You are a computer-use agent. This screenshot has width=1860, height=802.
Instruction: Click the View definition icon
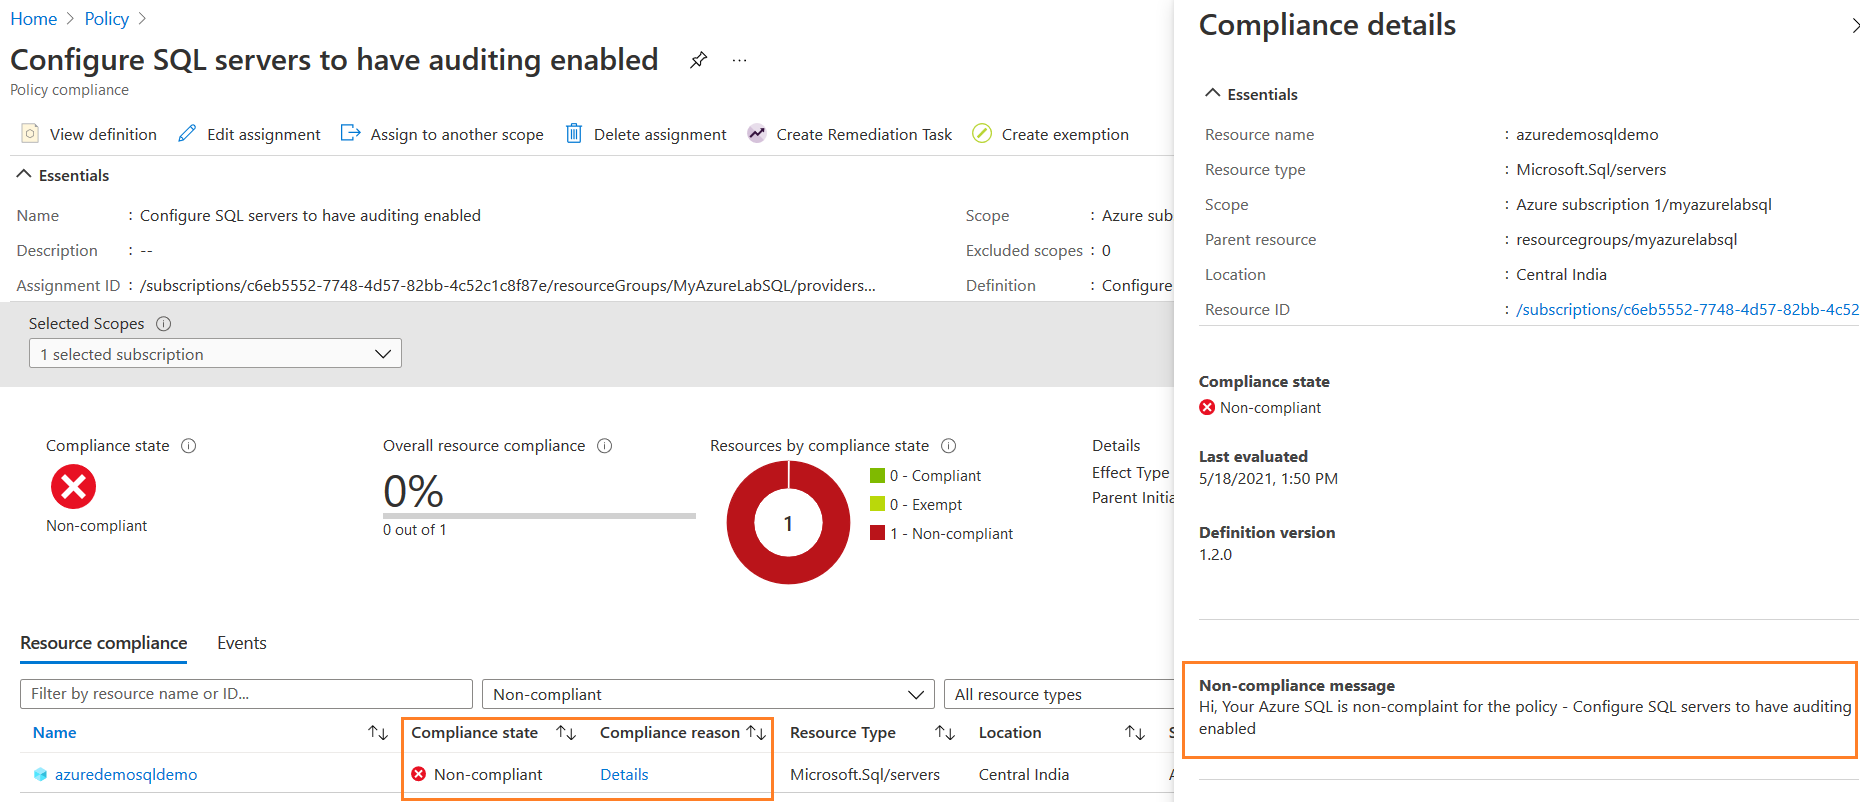point(31,134)
